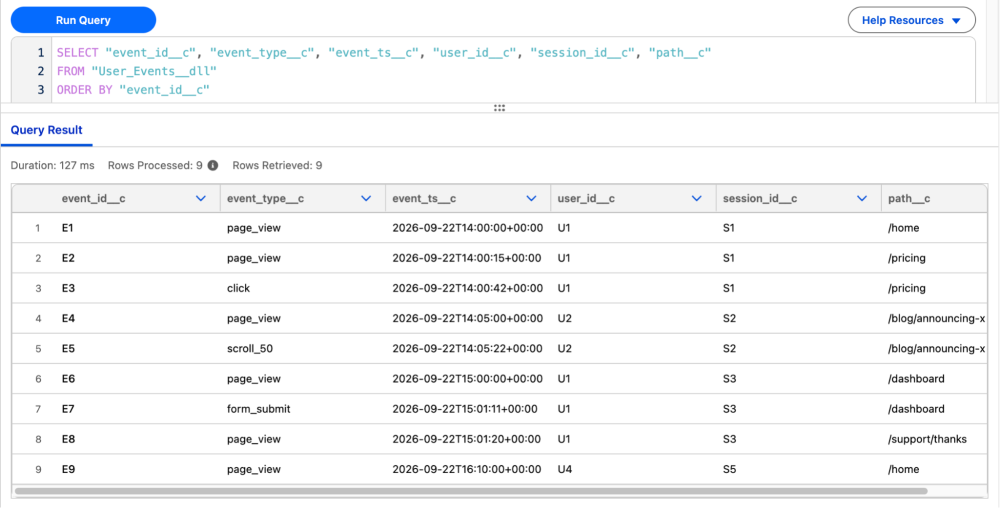Click timestamp 2026-09-22T14:05:22+00:00
This screenshot has width=1000, height=508.
tap(467, 349)
